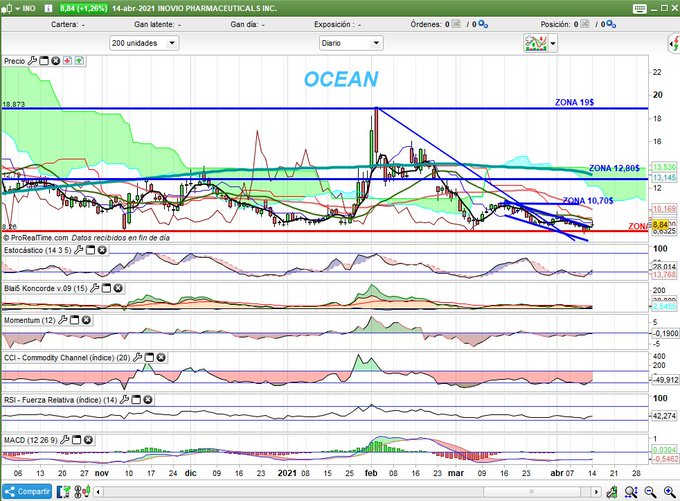Viewport: 680px width, 501px height.
Task: Open Órdenes settings gears icon
Action: (483, 24)
